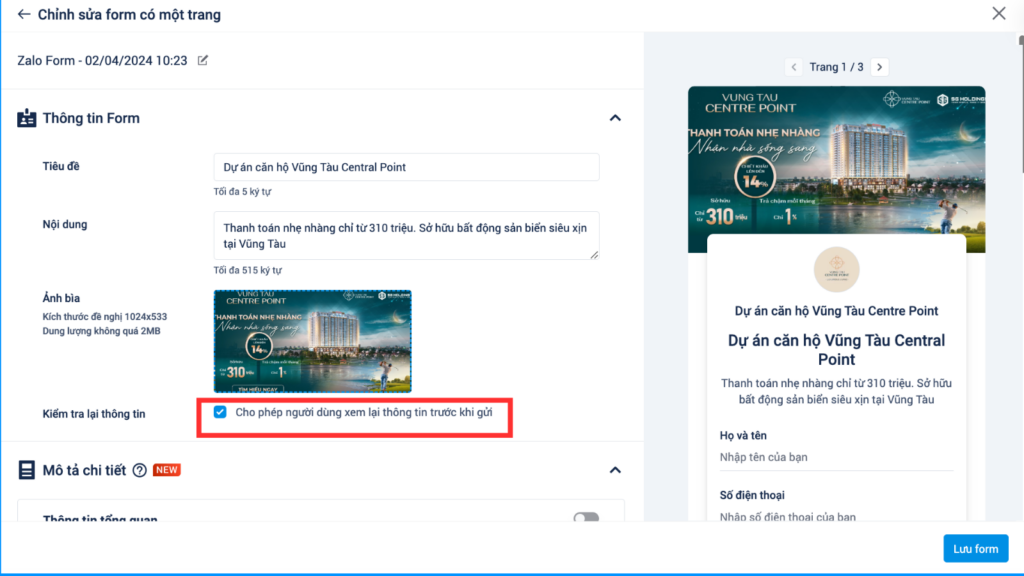The height and width of the screenshot is (576, 1024).
Task: Close the form editor with the X
Action: [999, 13]
